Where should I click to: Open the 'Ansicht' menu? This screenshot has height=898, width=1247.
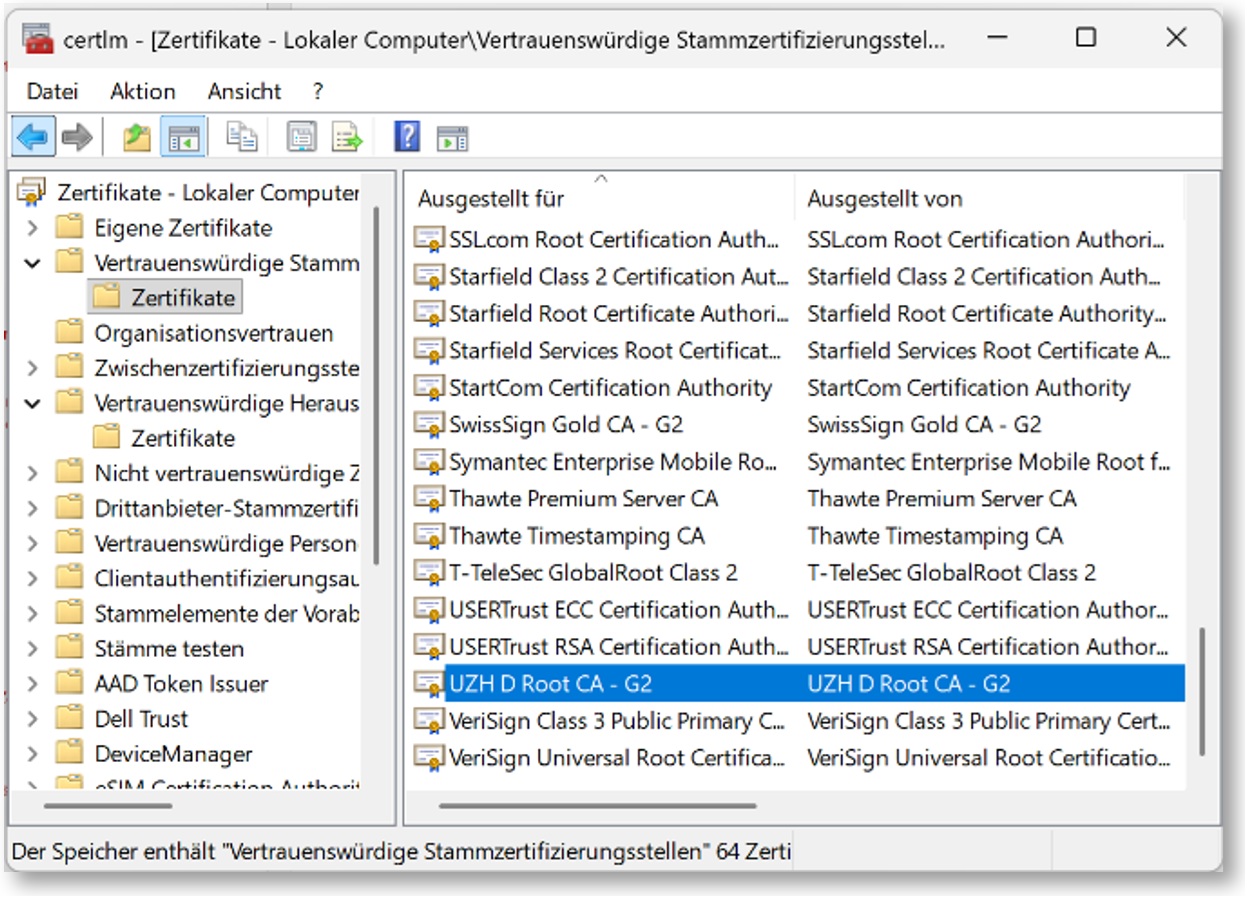coord(241,91)
